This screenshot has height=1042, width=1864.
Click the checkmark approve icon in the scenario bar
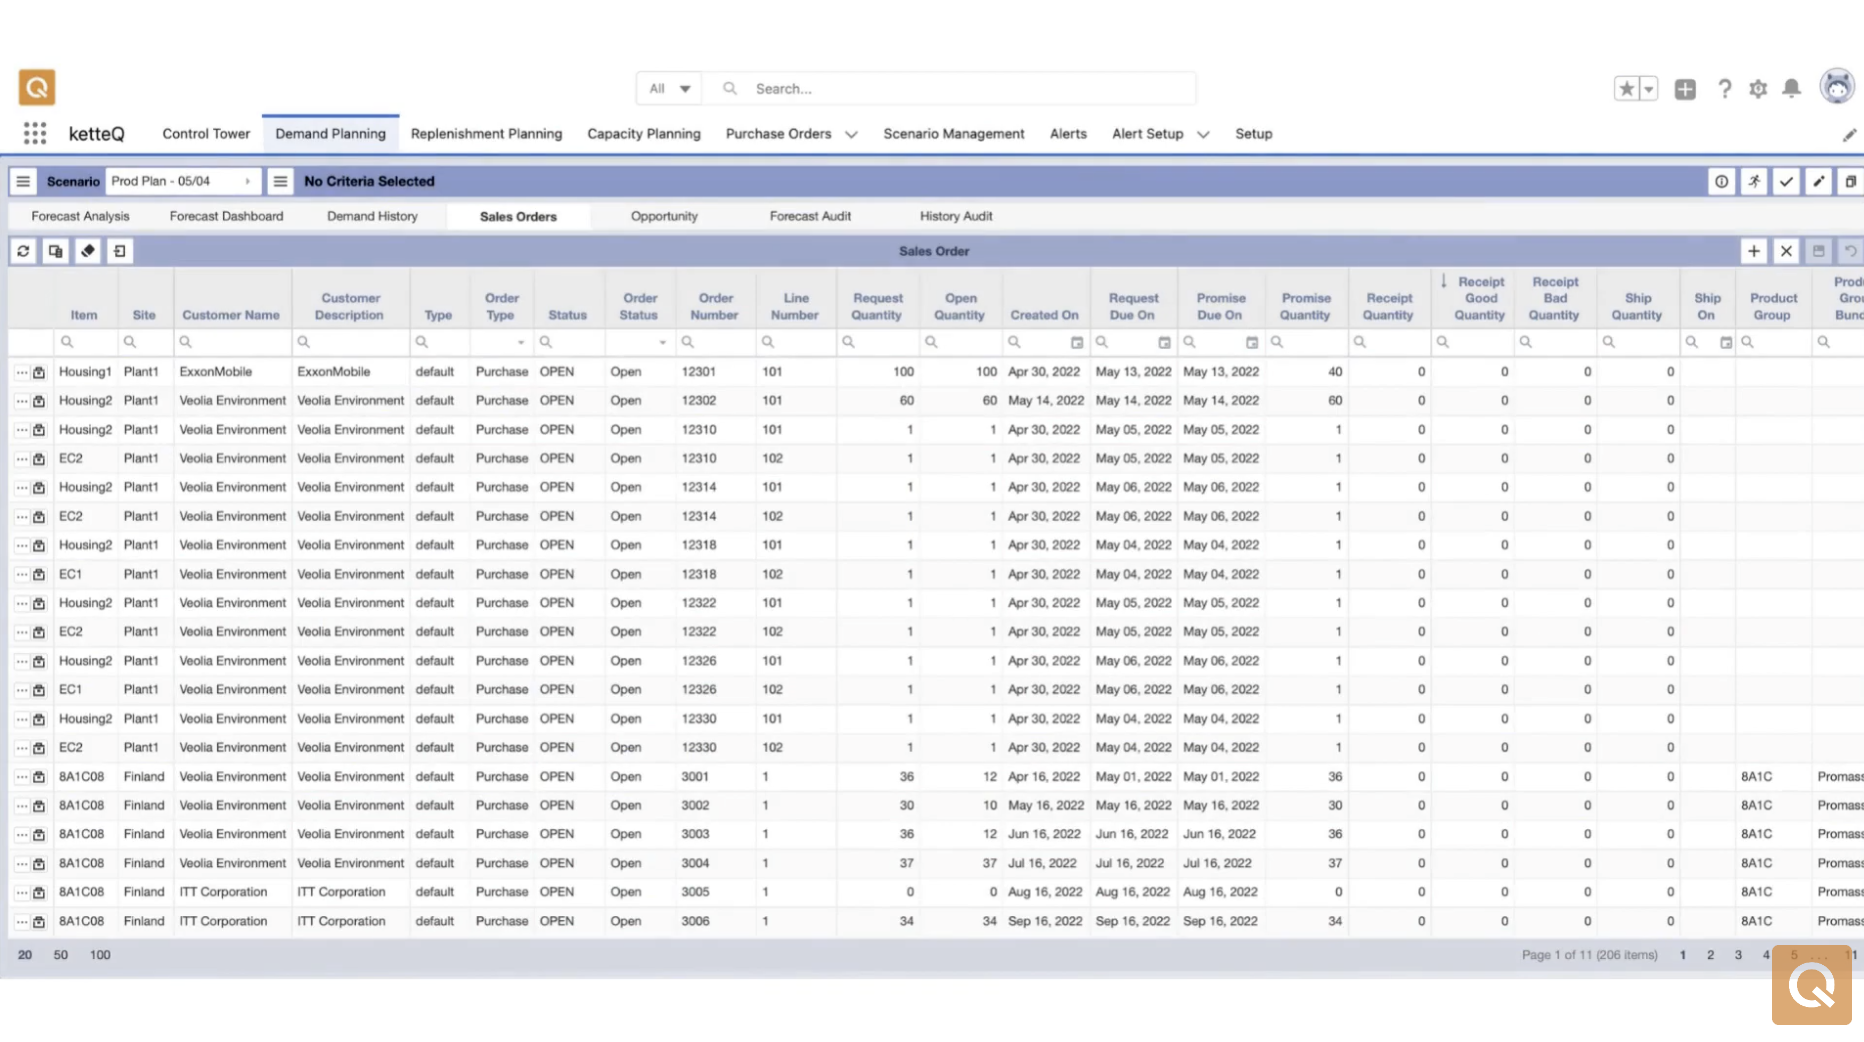pos(1786,181)
